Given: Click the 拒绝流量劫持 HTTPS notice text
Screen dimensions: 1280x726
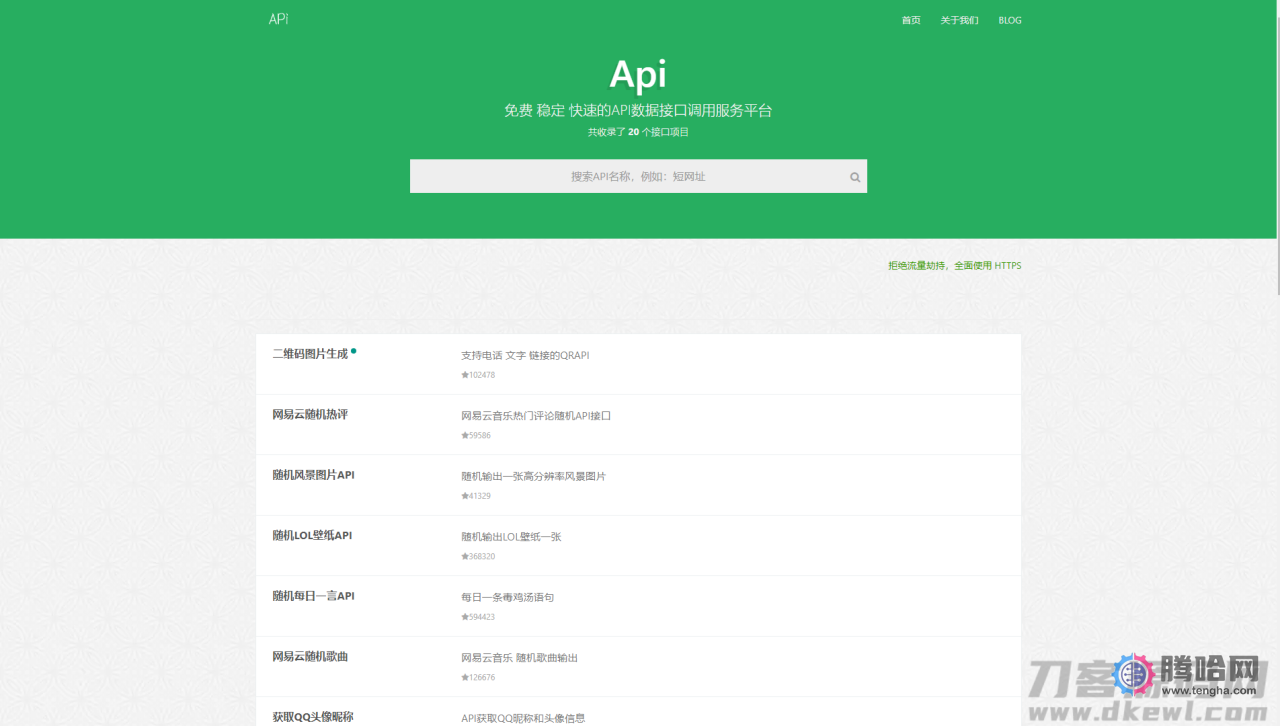Looking at the screenshot, I should pos(954,266).
